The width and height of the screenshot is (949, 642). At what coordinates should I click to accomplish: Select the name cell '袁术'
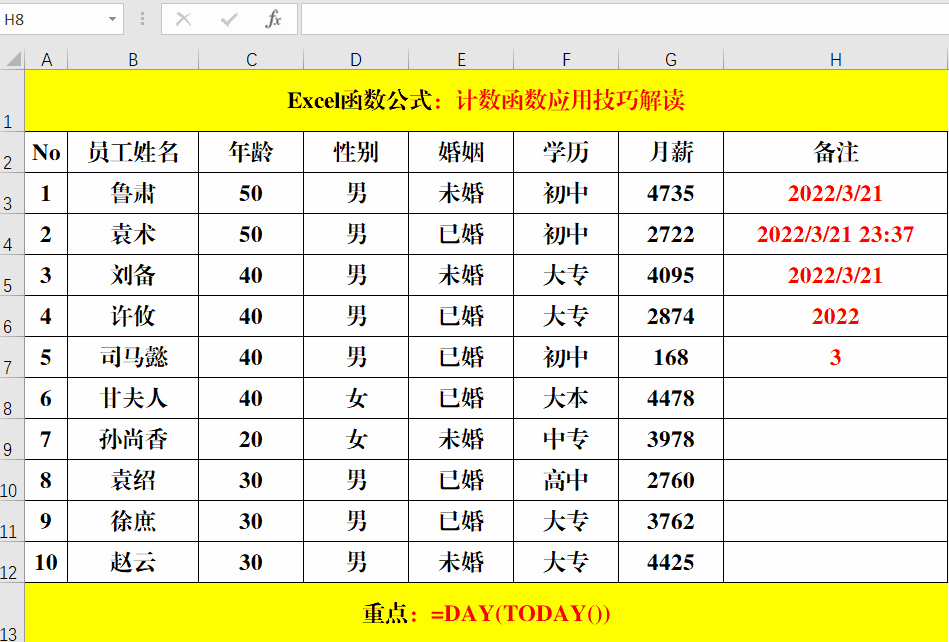133,234
